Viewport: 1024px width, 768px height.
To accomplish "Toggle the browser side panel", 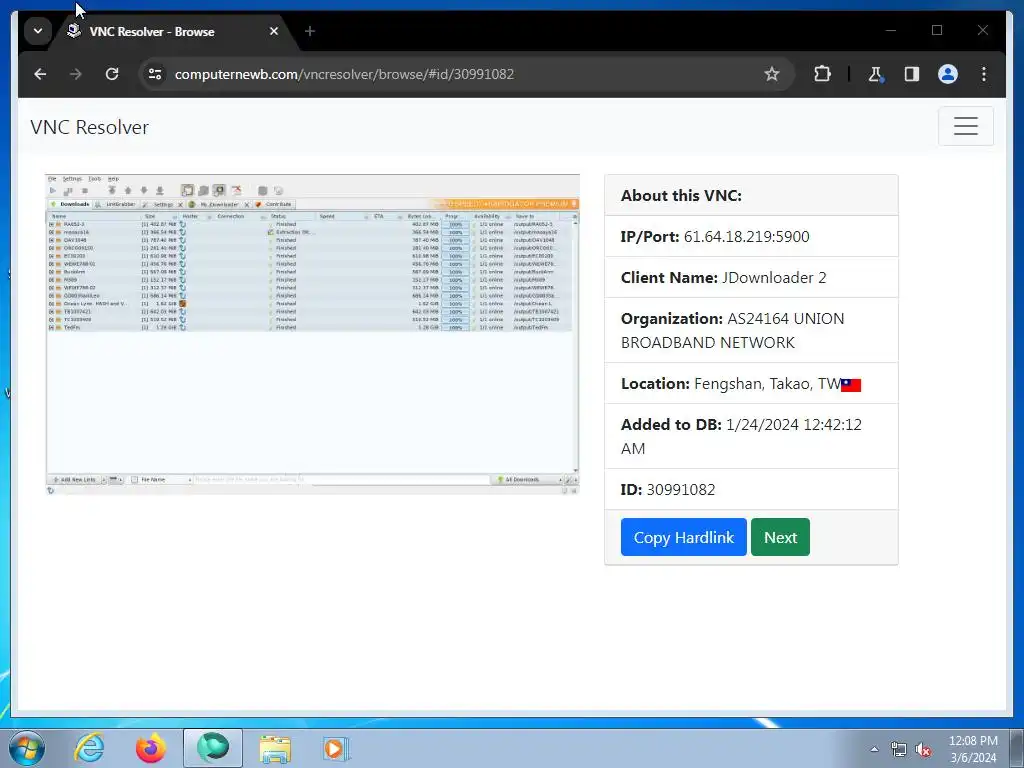I will pyautogui.click(x=912, y=74).
